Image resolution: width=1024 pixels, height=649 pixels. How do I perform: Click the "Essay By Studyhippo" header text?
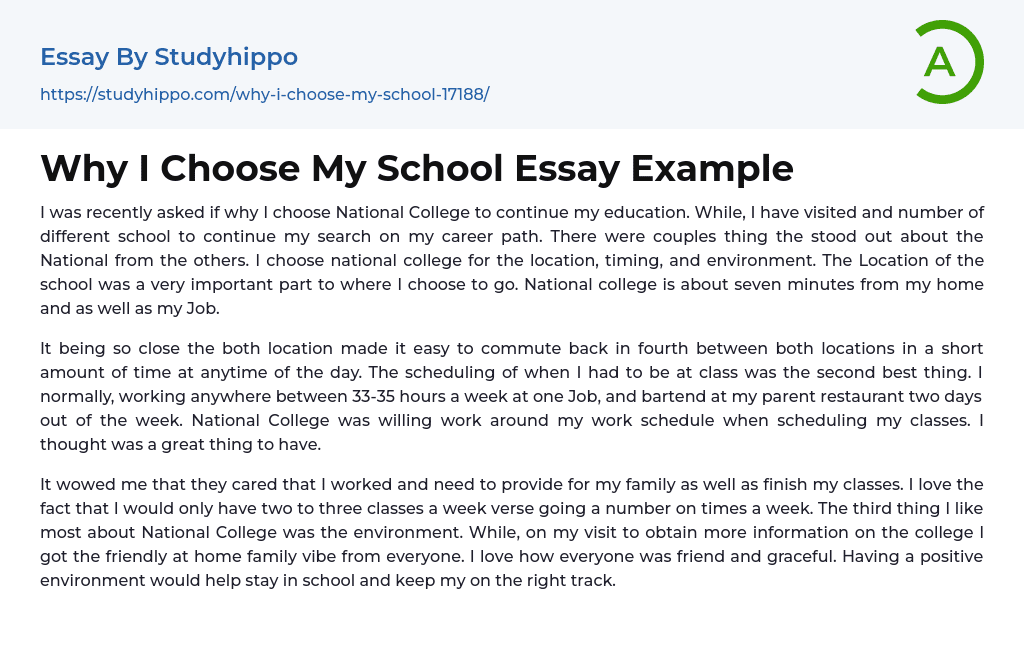pyautogui.click(x=169, y=57)
